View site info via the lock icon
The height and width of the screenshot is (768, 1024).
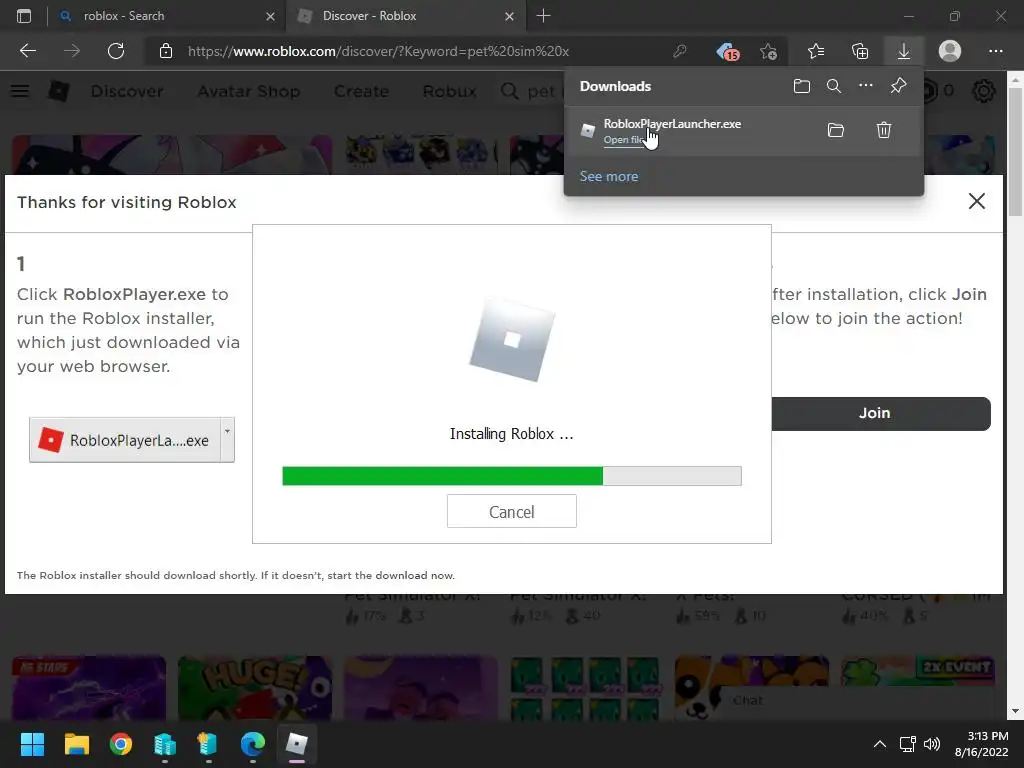(166, 51)
